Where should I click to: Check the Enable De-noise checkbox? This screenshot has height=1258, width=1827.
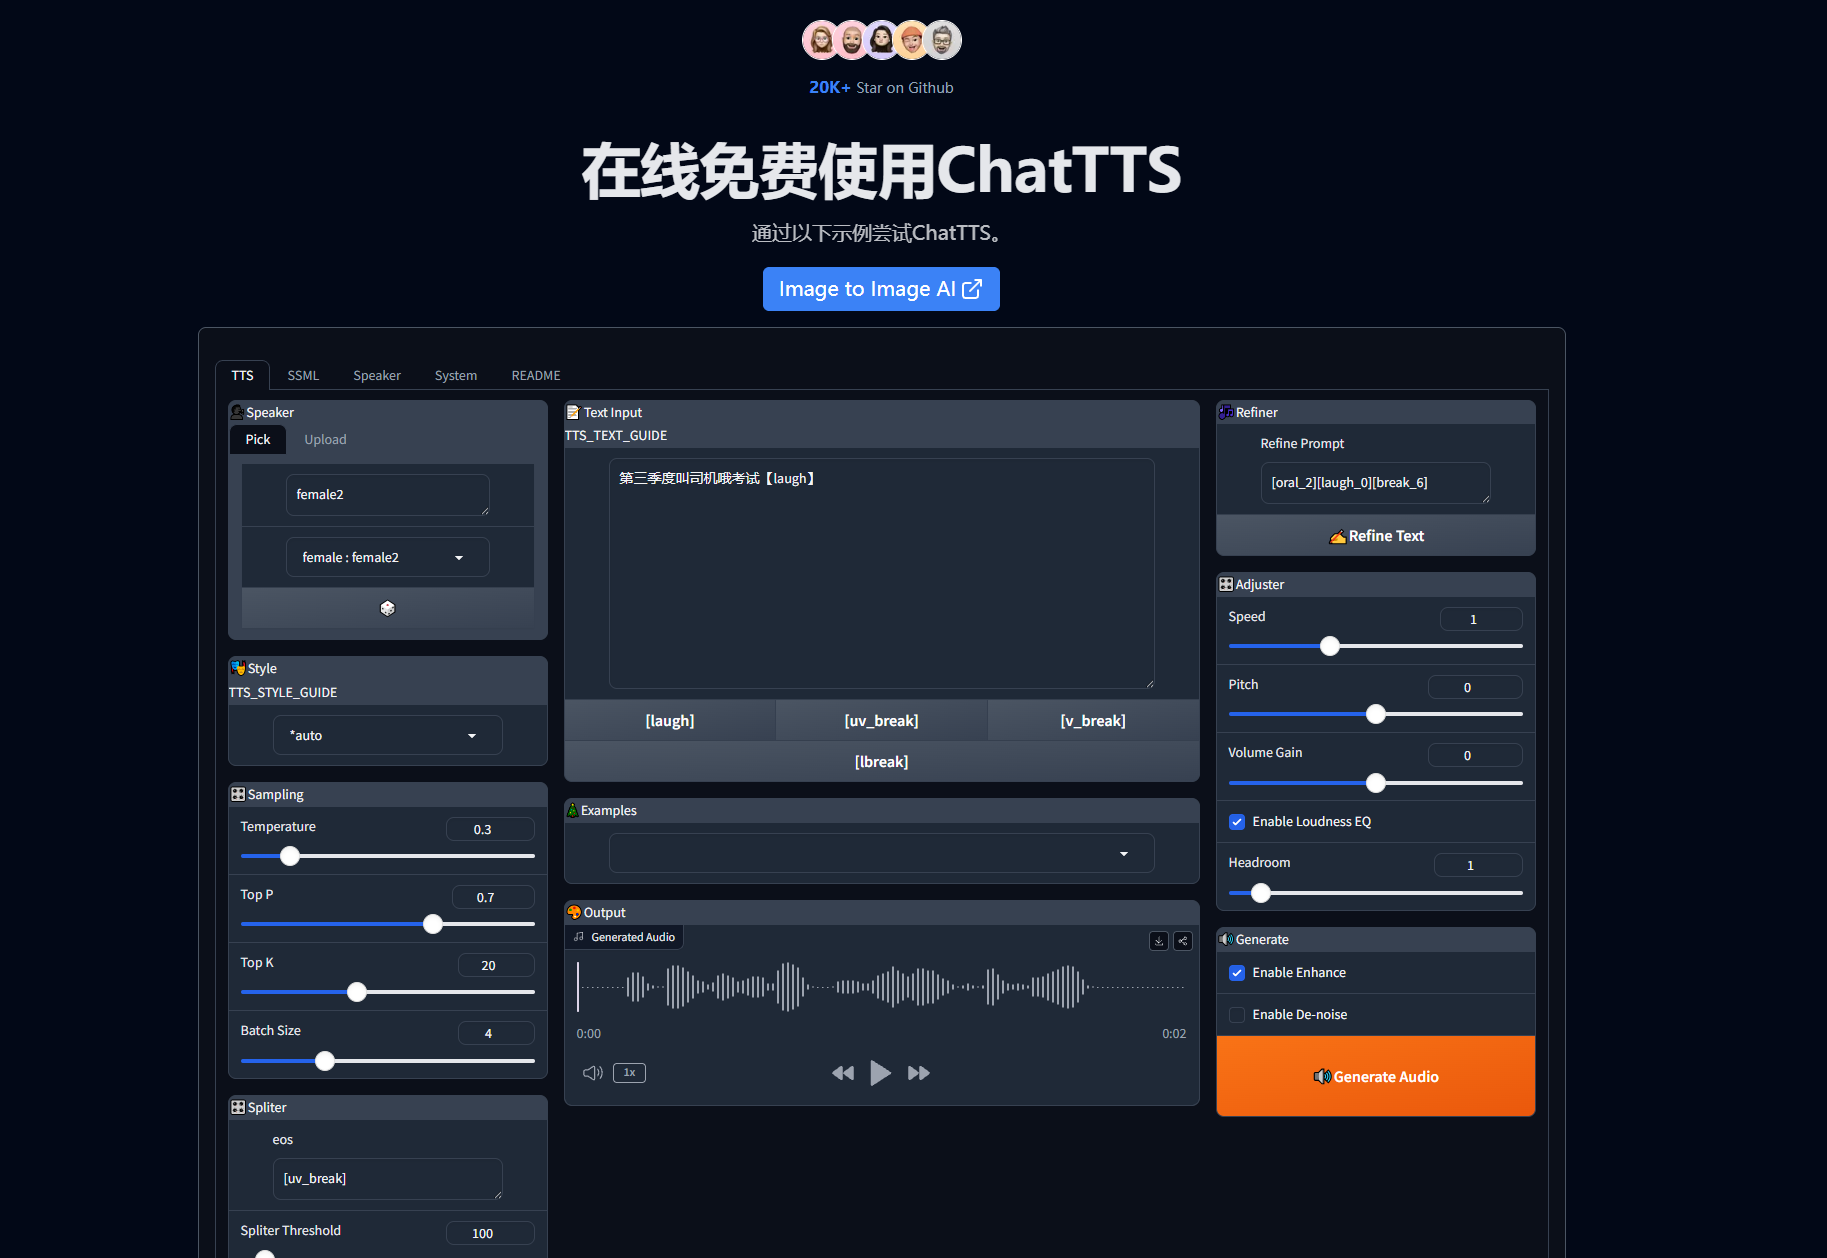click(1237, 1015)
